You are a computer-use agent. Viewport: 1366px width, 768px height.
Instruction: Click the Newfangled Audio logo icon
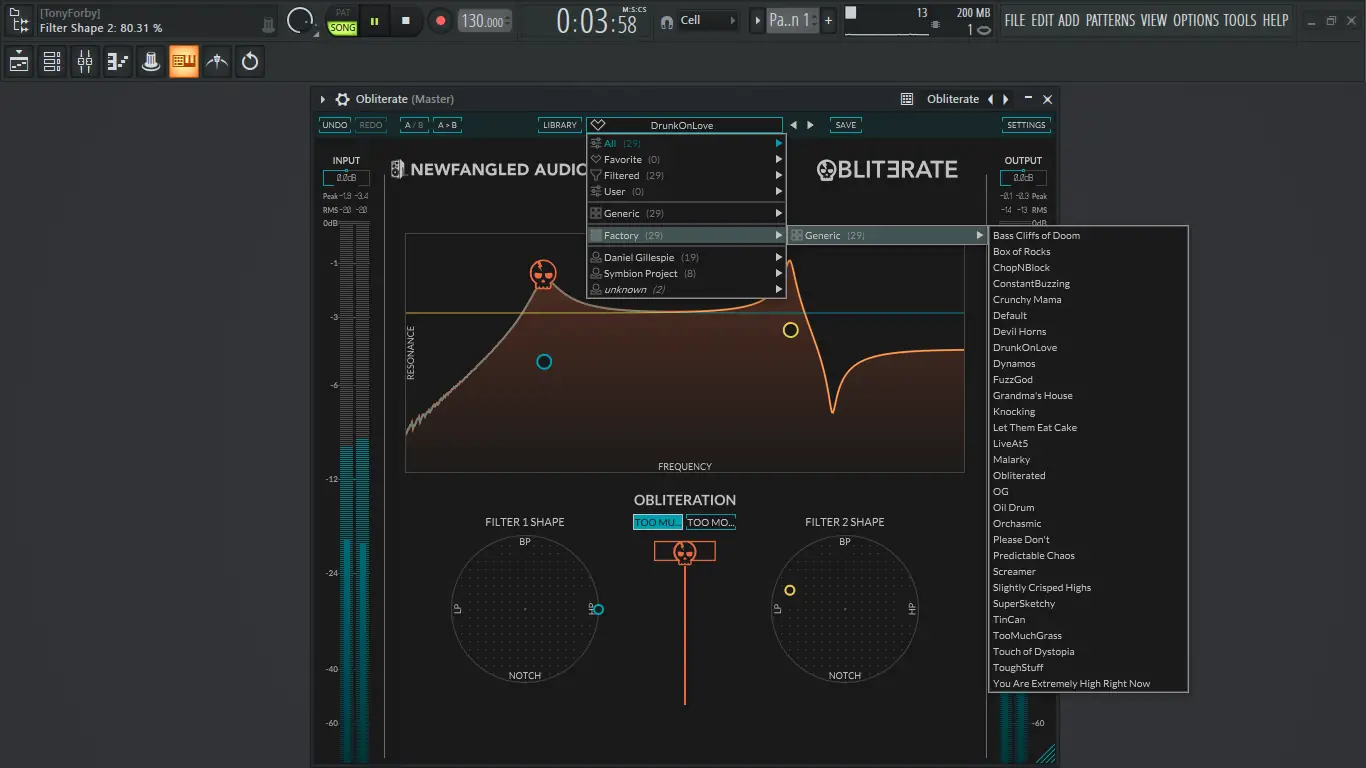(398, 169)
